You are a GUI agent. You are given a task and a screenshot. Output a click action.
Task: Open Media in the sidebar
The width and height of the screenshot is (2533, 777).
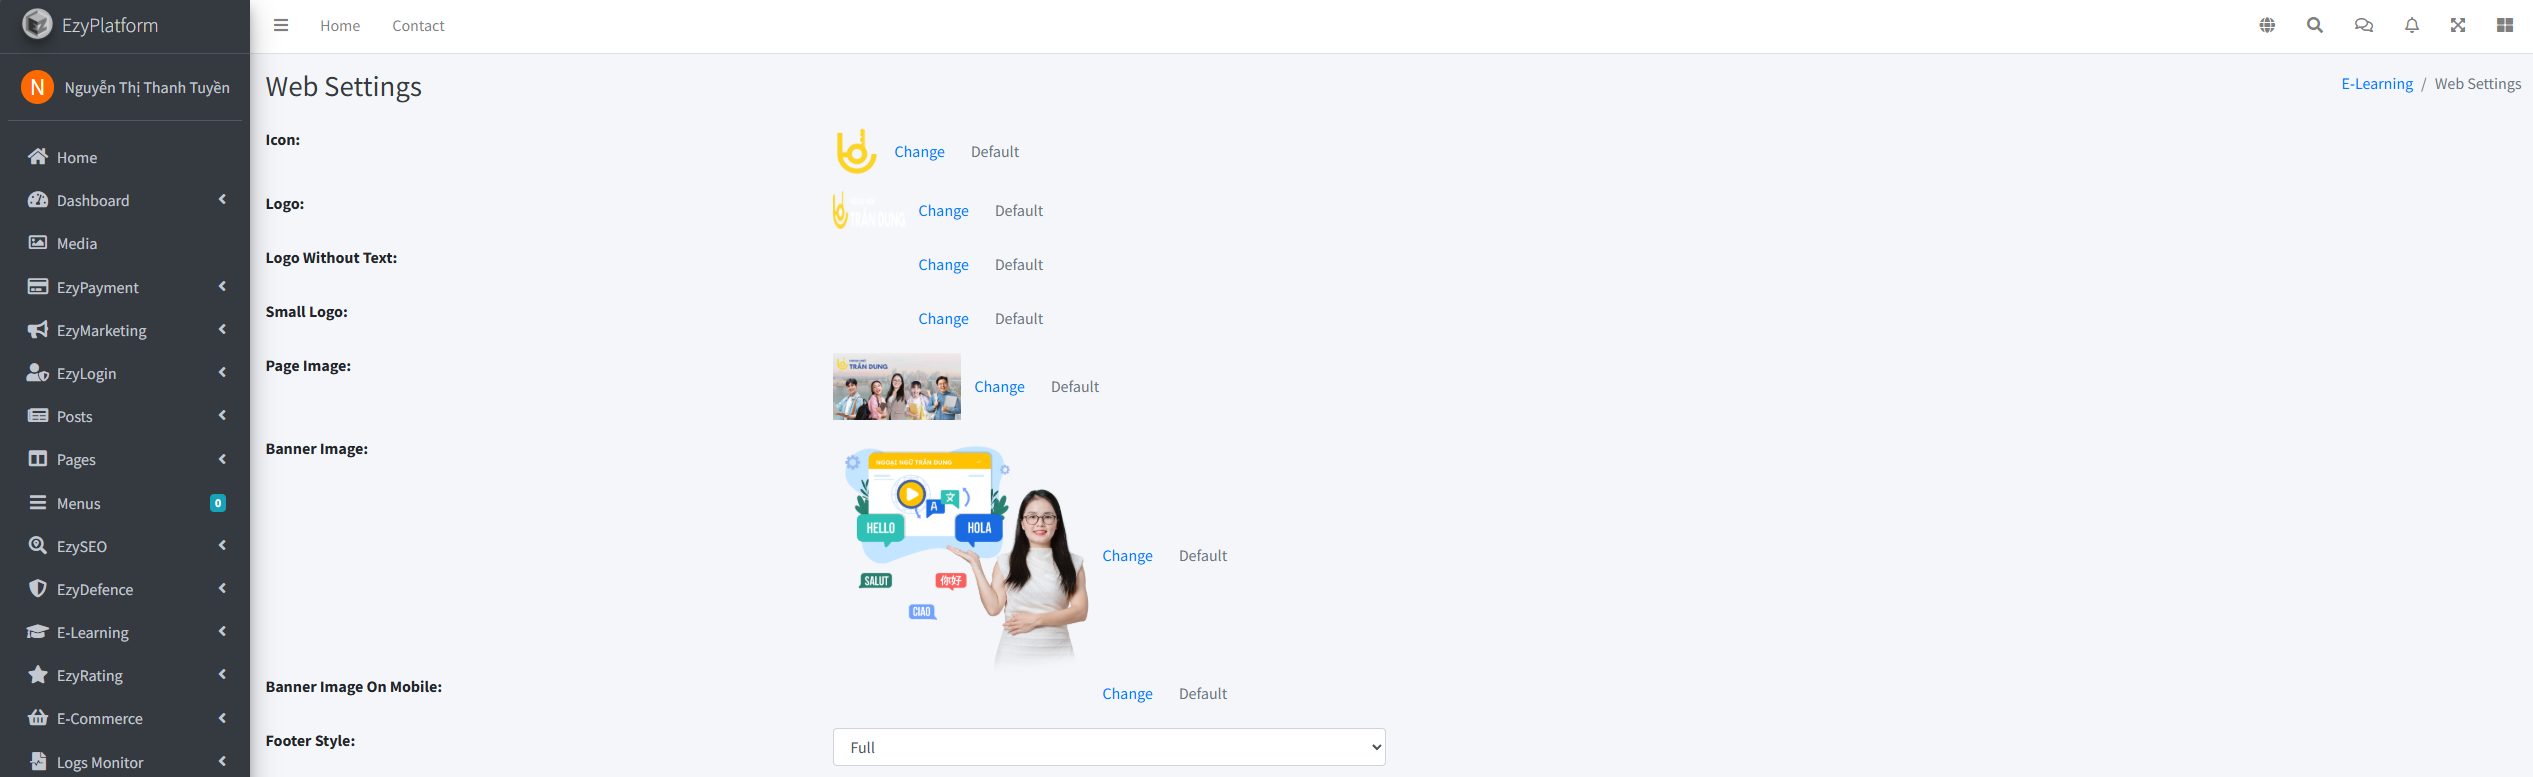[x=77, y=243]
